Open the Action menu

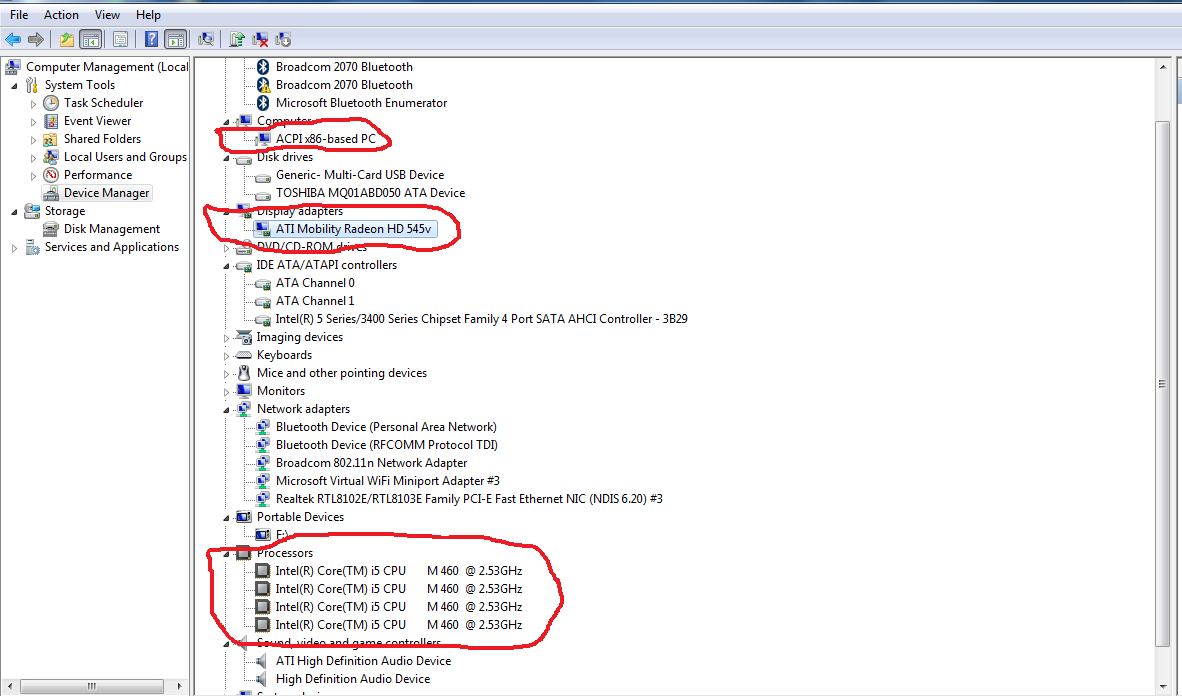point(61,15)
